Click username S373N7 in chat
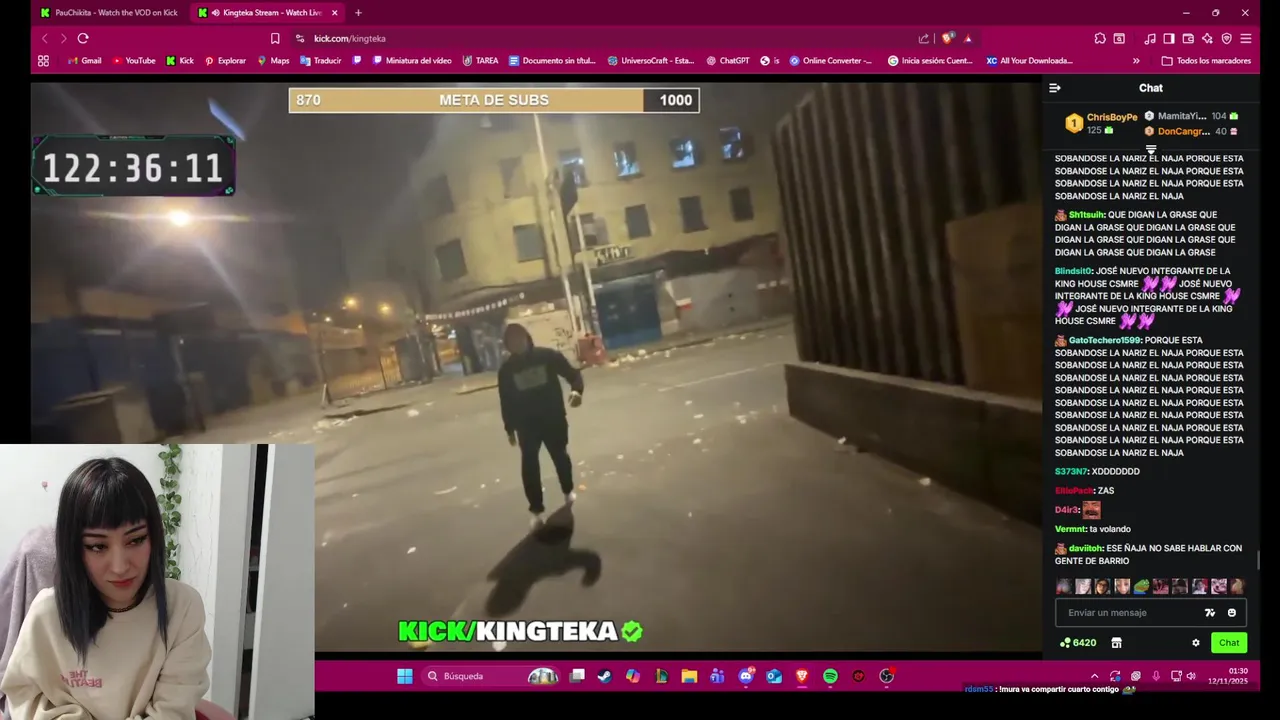 pos(1071,471)
